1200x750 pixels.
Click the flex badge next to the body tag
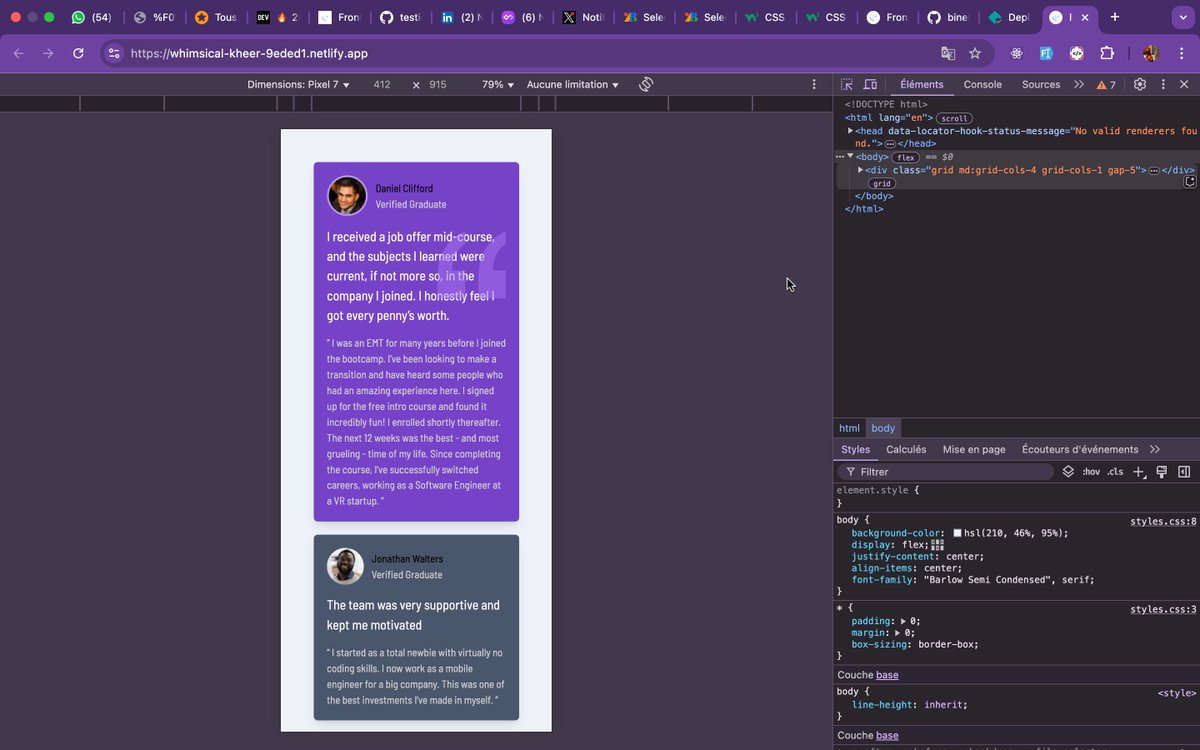[x=905, y=157]
